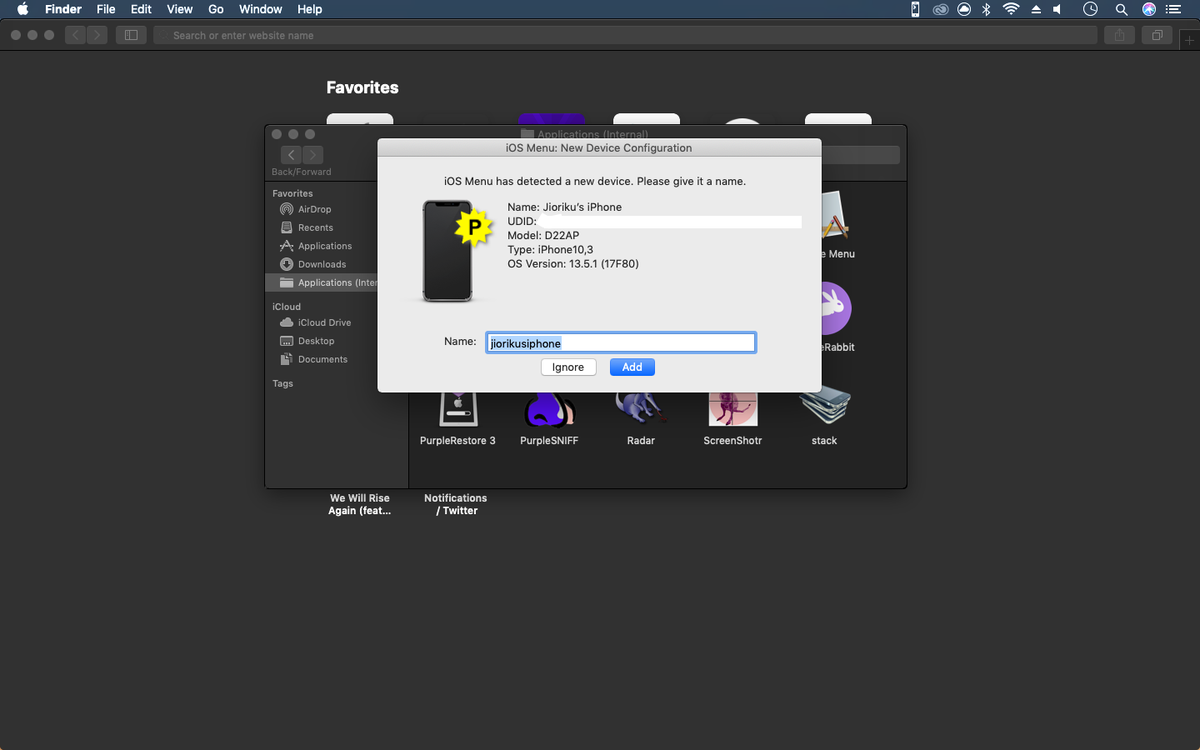
Task: Click the cloud-in-circle menu bar icon
Action: 964,9
